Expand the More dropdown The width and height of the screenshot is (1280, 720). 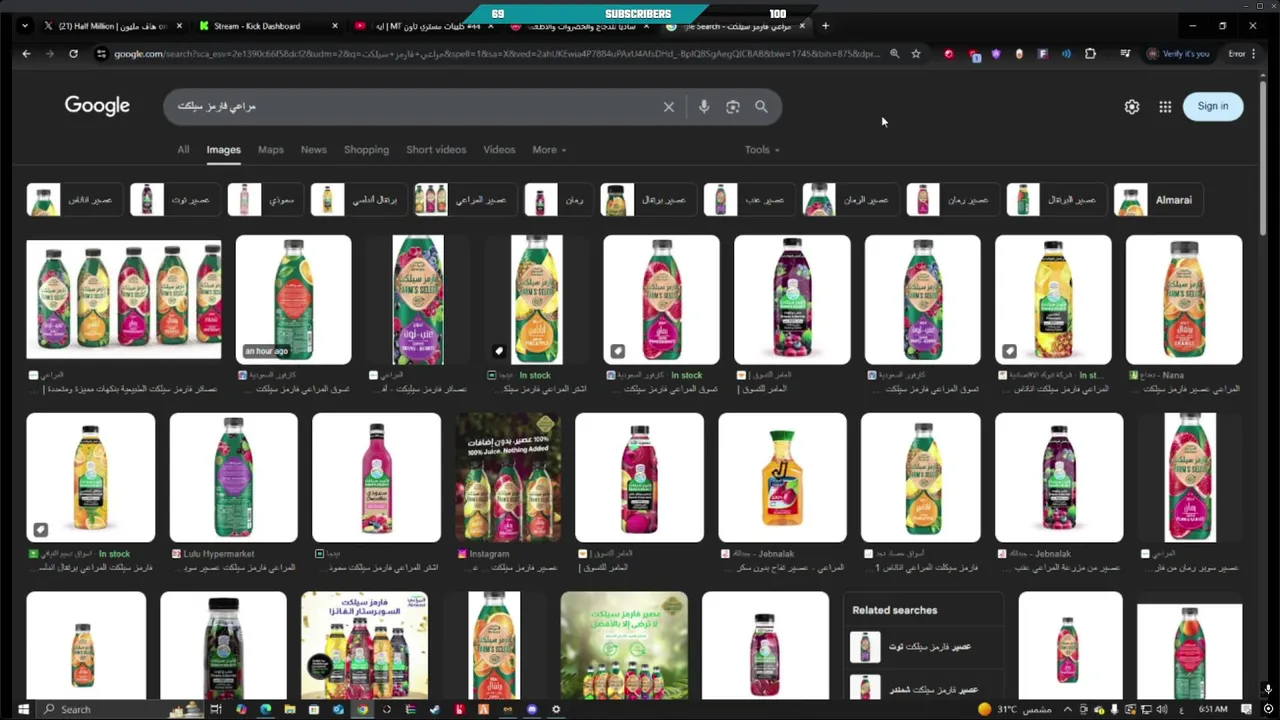549,150
